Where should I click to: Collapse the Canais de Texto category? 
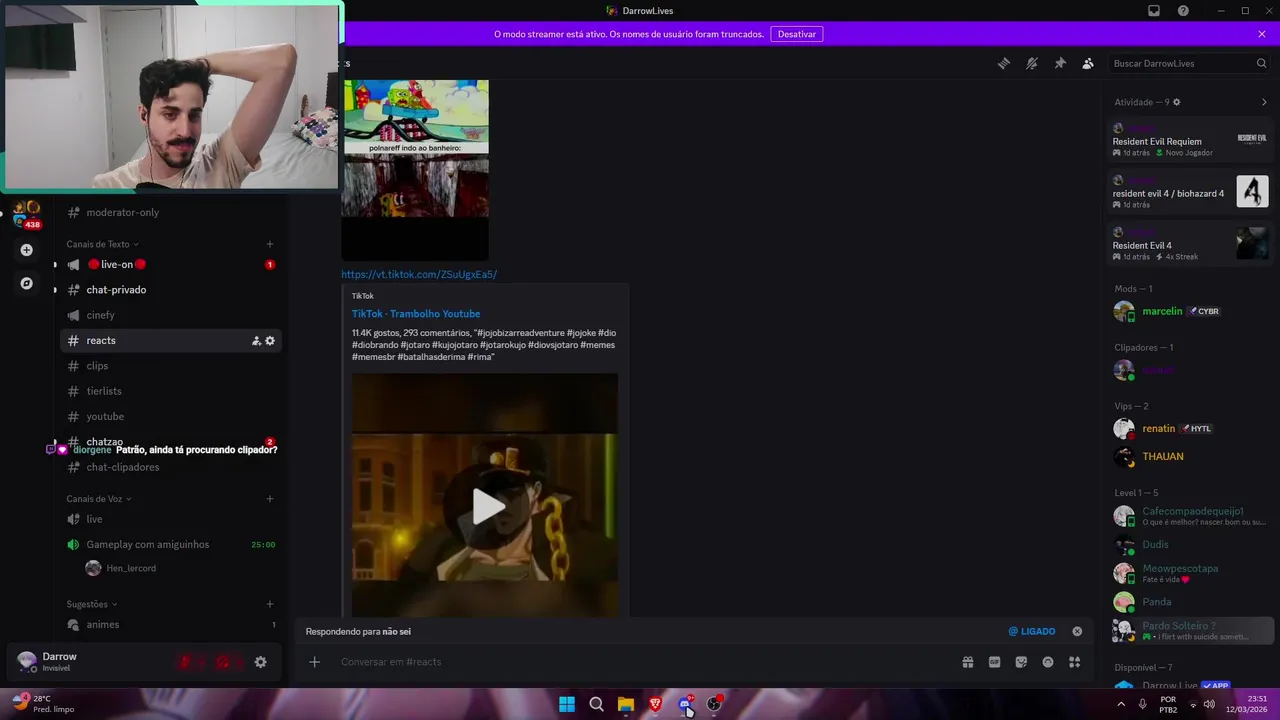102,244
